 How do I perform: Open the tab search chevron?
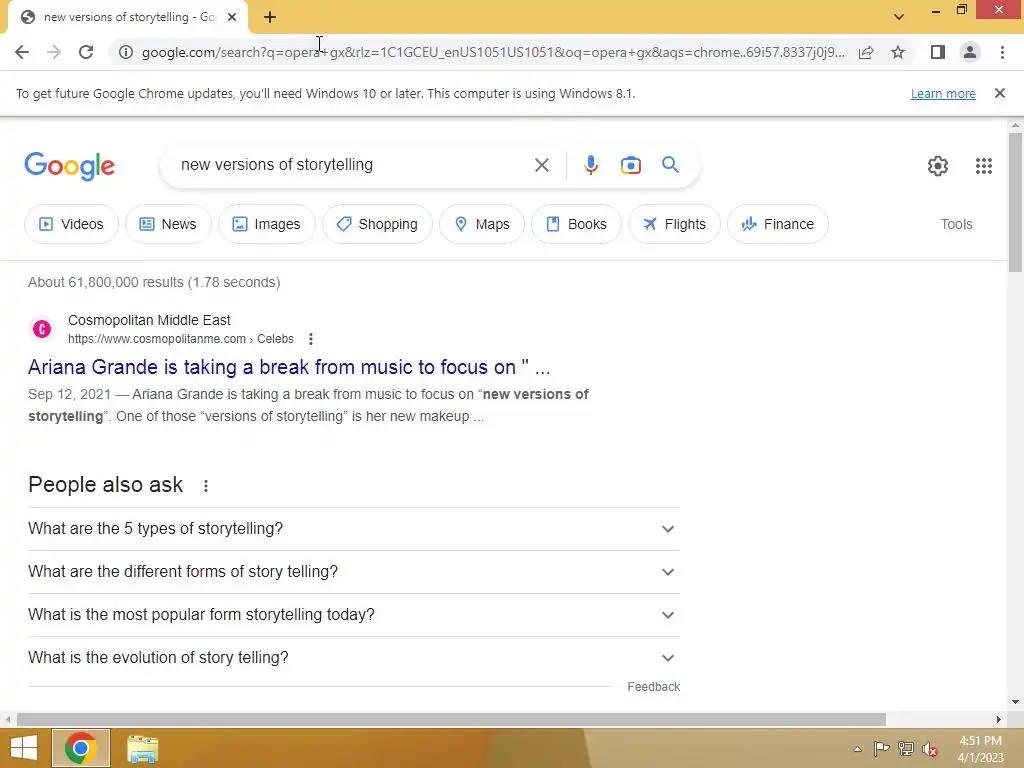click(x=899, y=17)
